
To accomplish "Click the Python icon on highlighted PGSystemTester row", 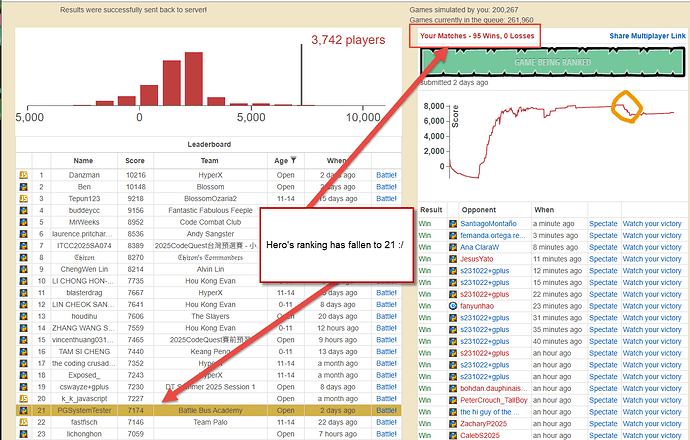I will click(23, 411).
